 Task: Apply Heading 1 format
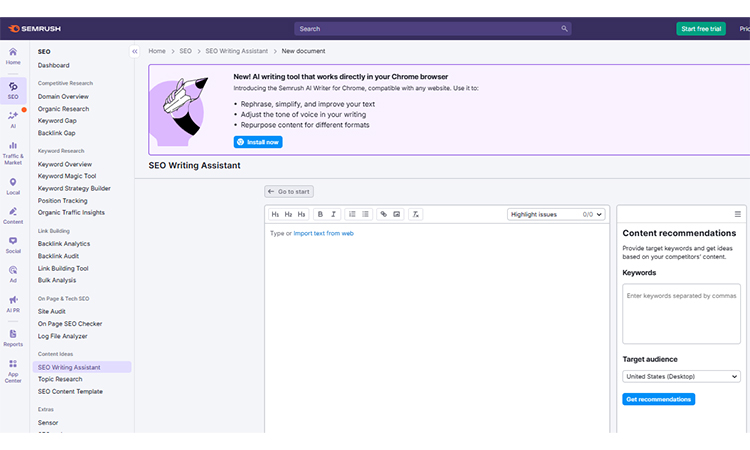[275, 214]
